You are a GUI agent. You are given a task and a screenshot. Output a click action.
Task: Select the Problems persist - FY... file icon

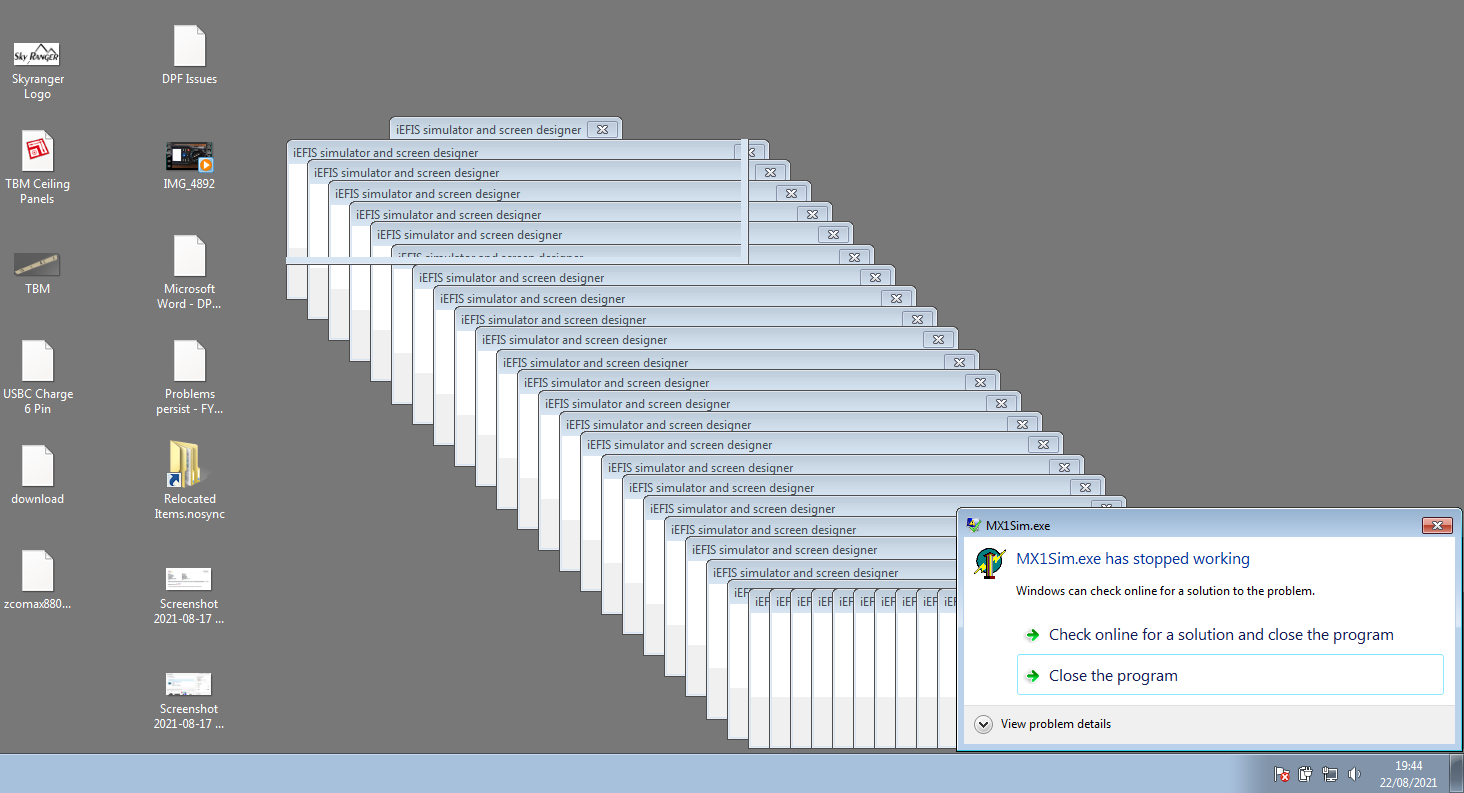[189, 377]
